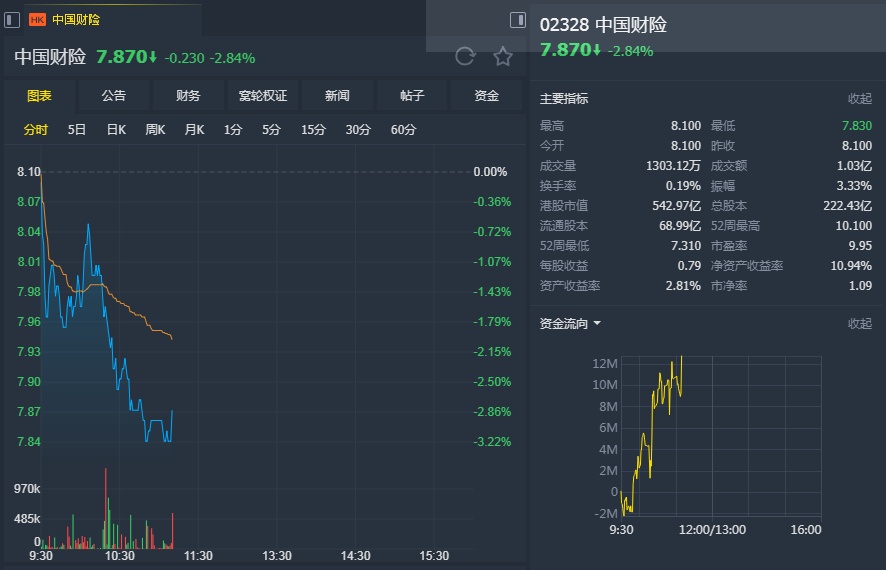Viewport: 886px width, 570px height.
Task: Select the 60分 chart interval
Action: (404, 130)
